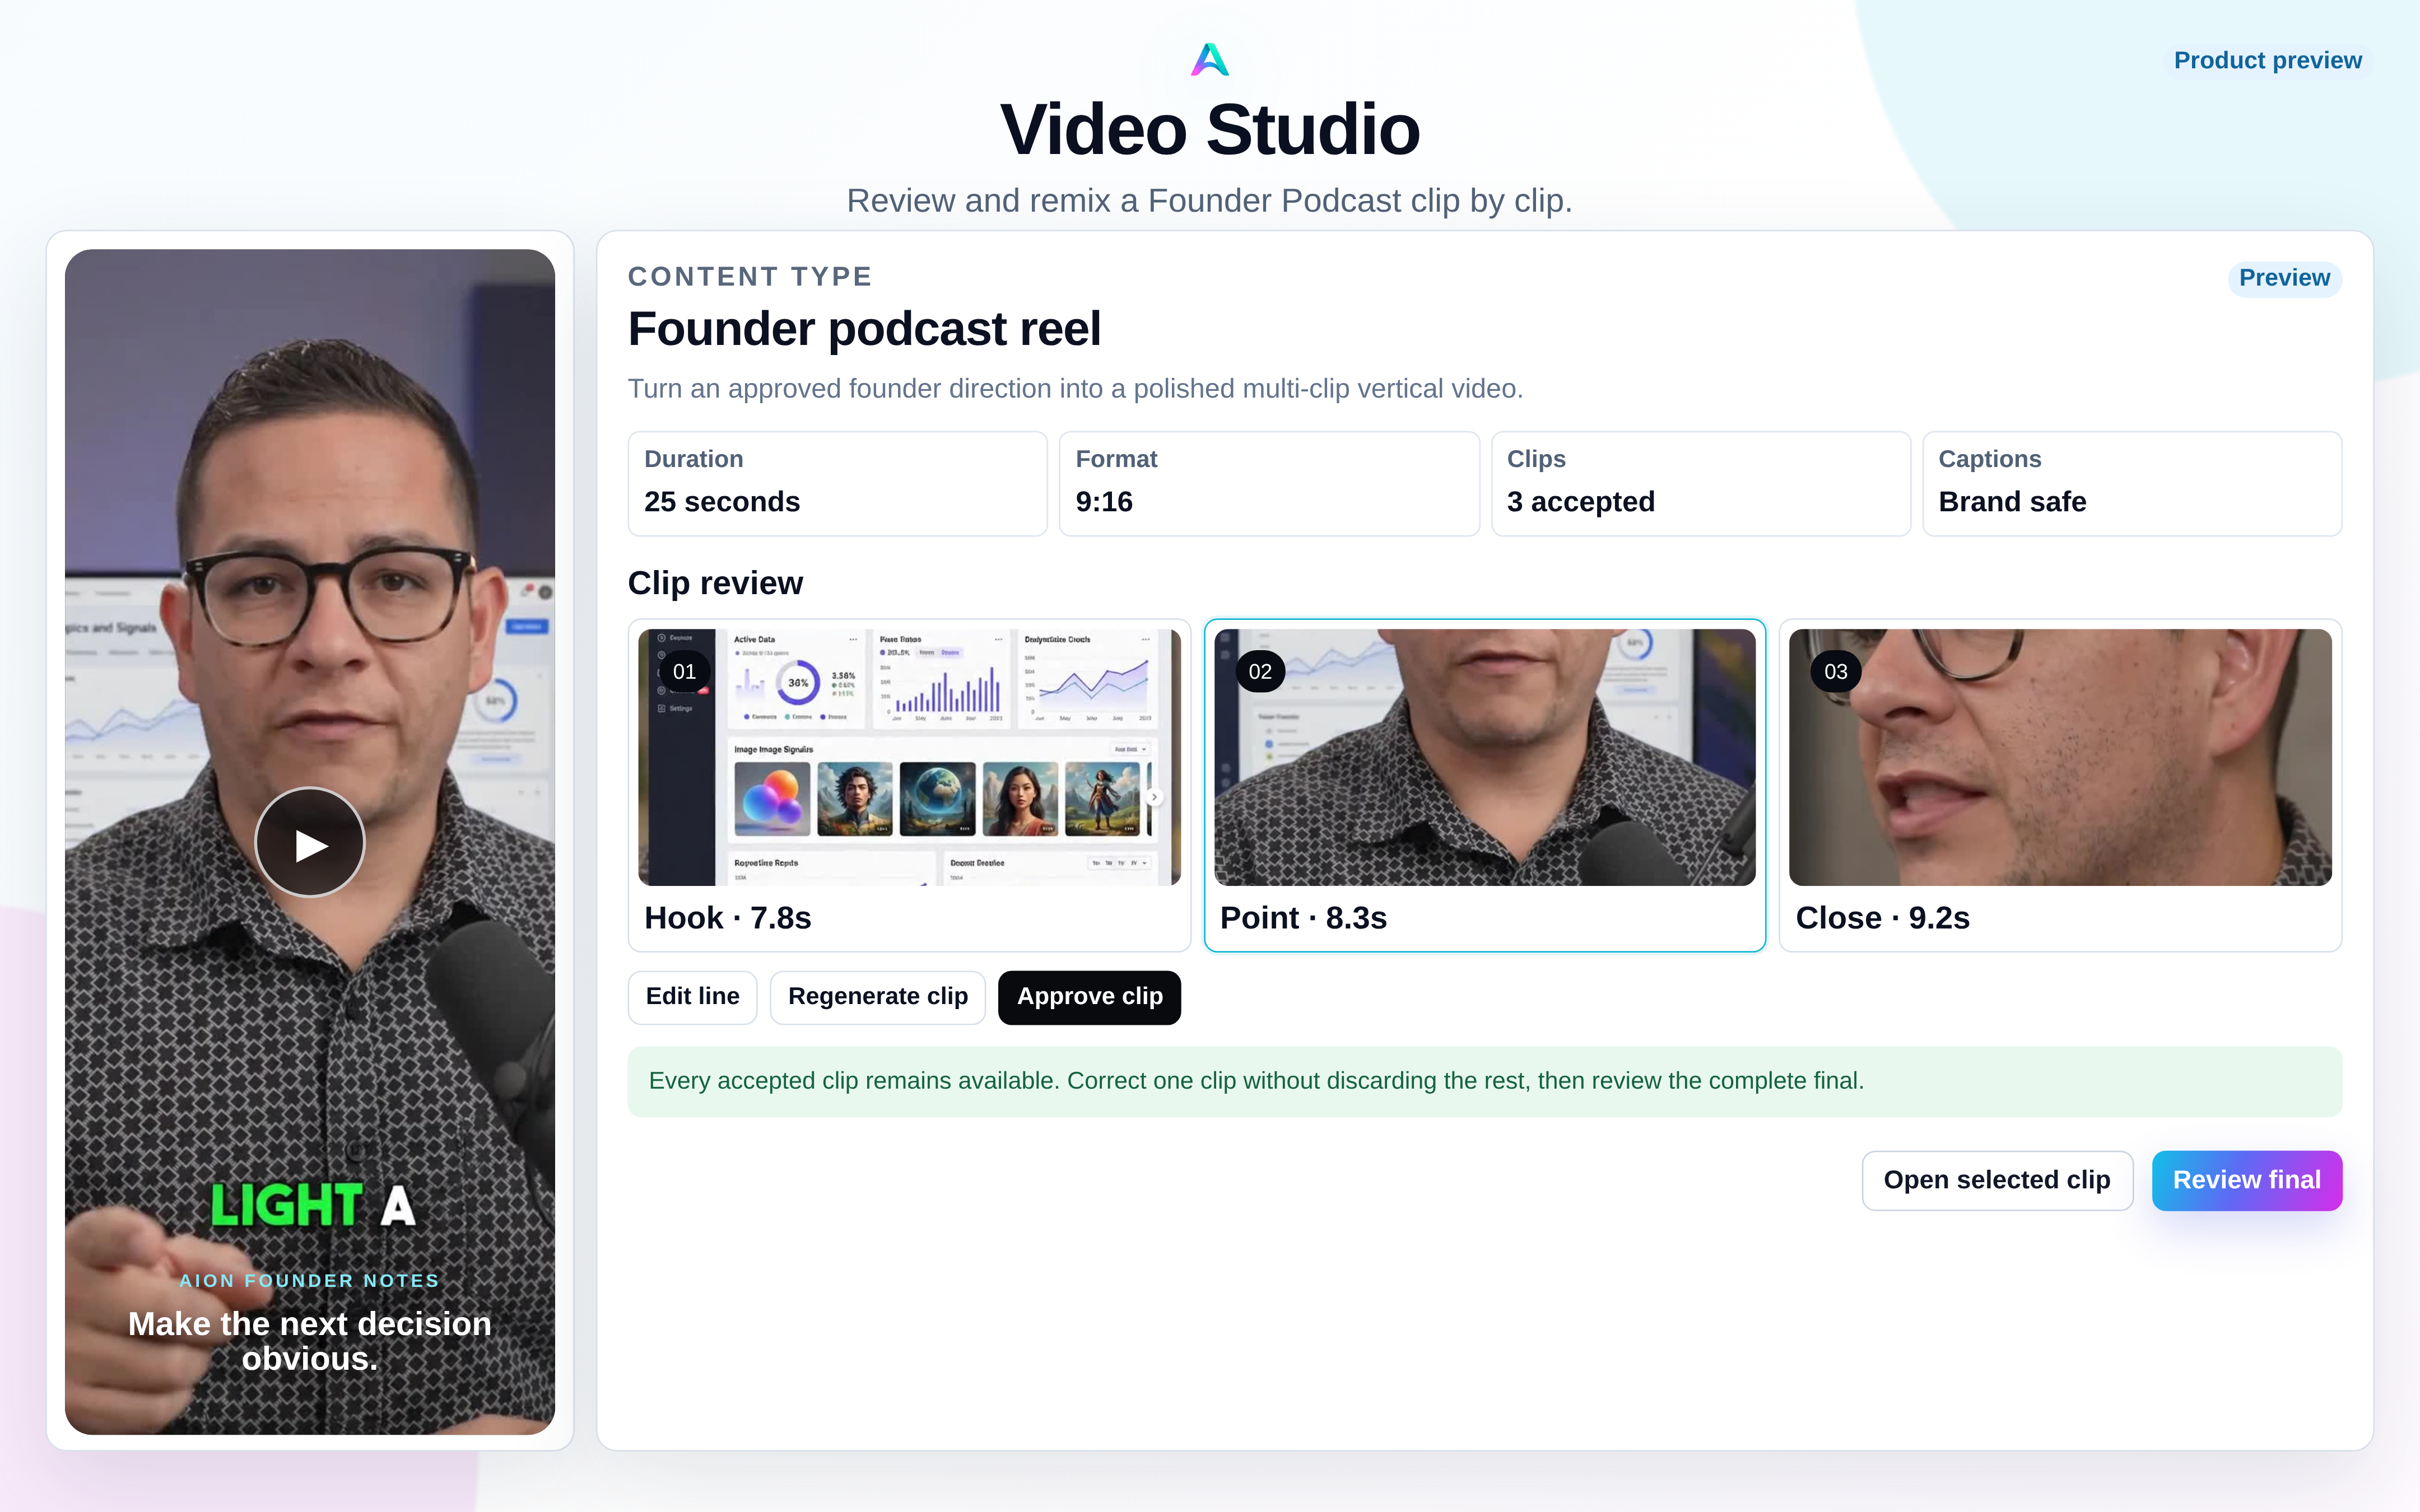Image resolution: width=2420 pixels, height=1512 pixels.
Task: Click the 'Close · 9.2s' label
Action: [x=1882, y=918]
